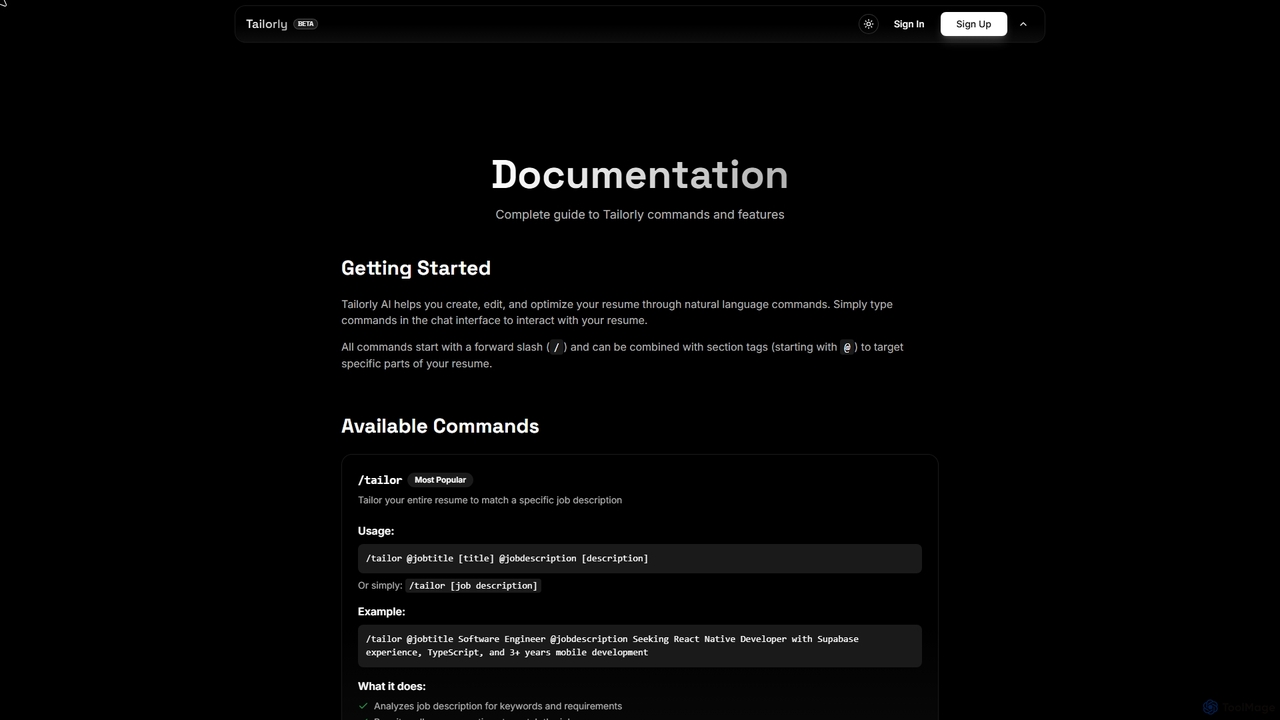
Task: Click the Sign In link
Action: point(909,24)
